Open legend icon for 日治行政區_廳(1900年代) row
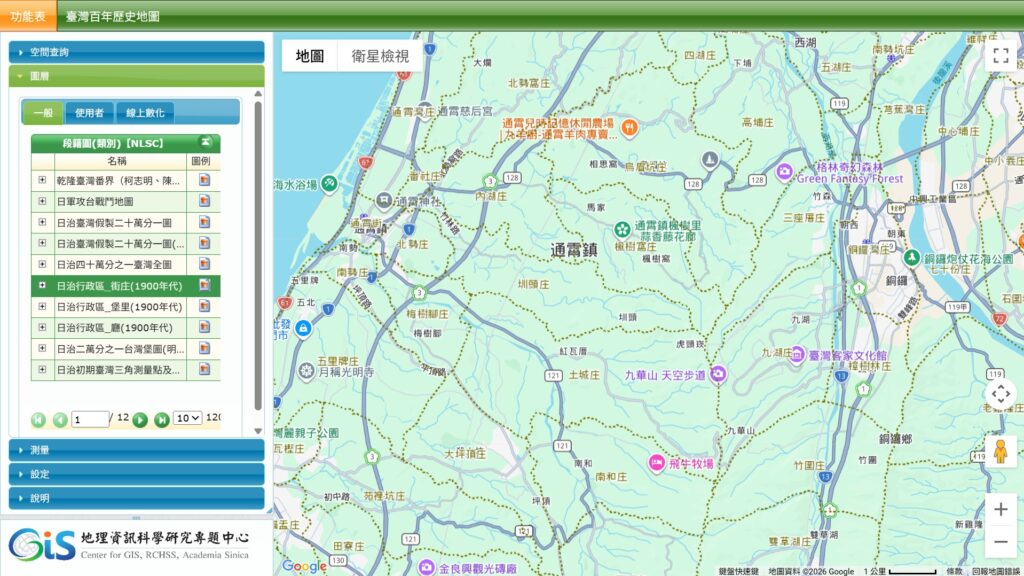Viewport: 1024px width, 576px height. pyautogui.click(x=204, y=327)
